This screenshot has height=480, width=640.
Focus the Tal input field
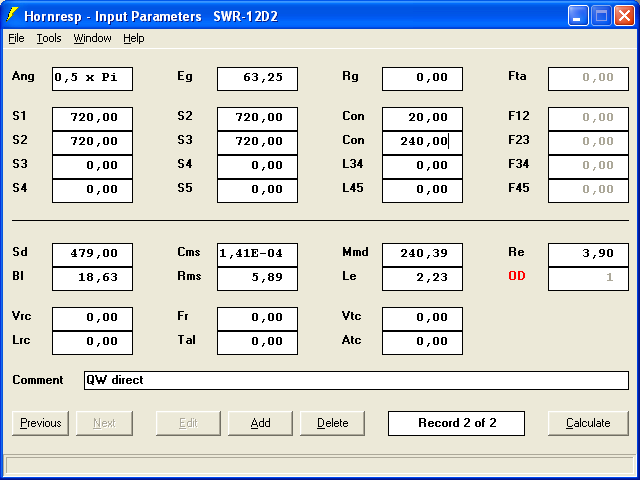[x=258, y=343]
